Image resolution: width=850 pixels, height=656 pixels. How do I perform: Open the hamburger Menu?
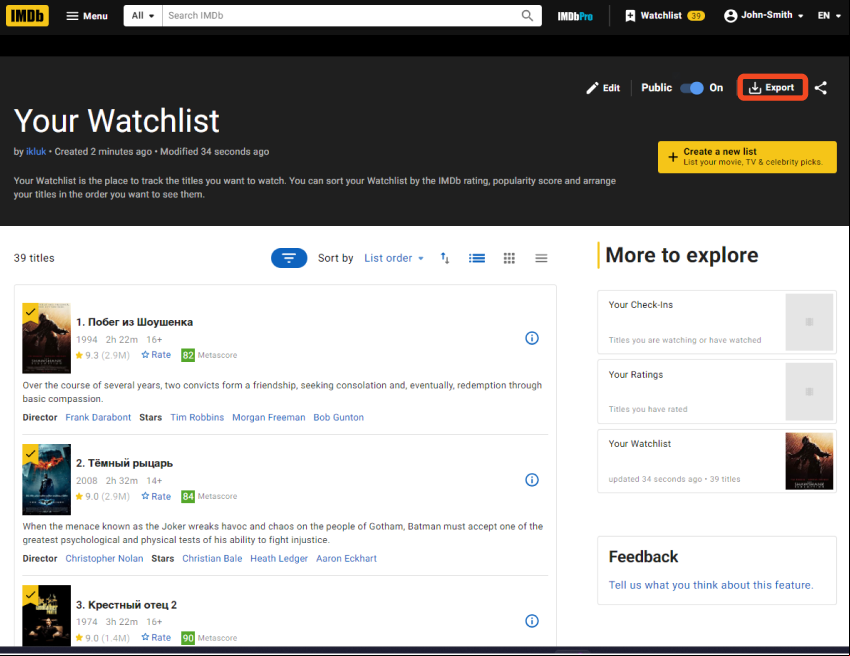coord(87,16)
